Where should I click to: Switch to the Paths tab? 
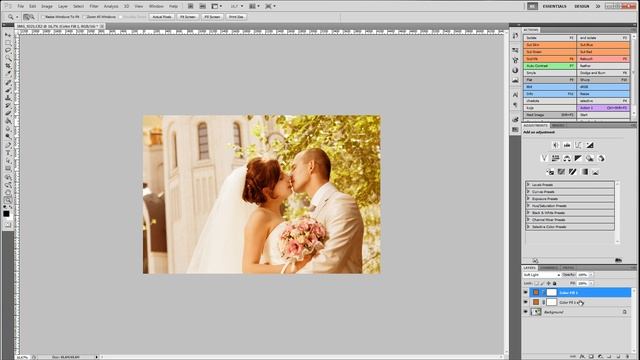(568, 268)
